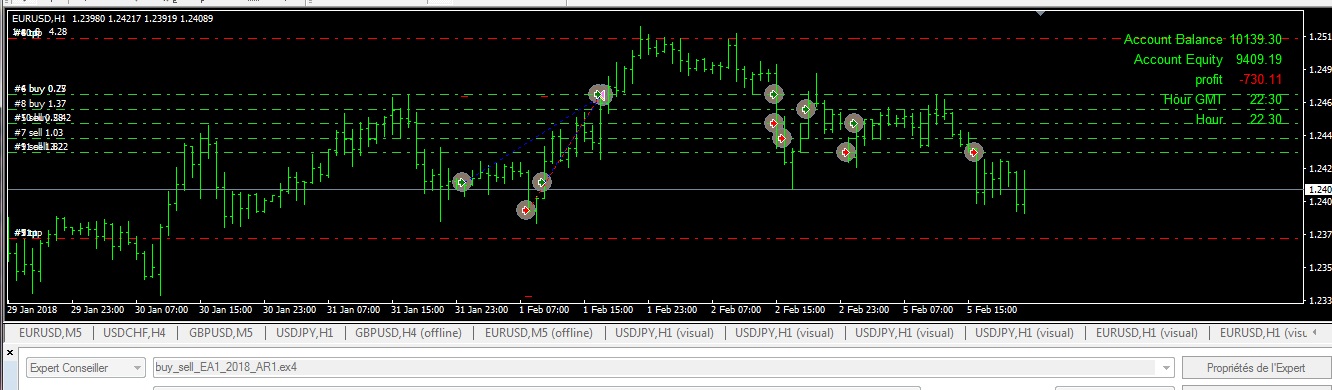Click the chart shift triangle at the chart top
This screenshot has height=390, width=1332.
(1043, 14)
